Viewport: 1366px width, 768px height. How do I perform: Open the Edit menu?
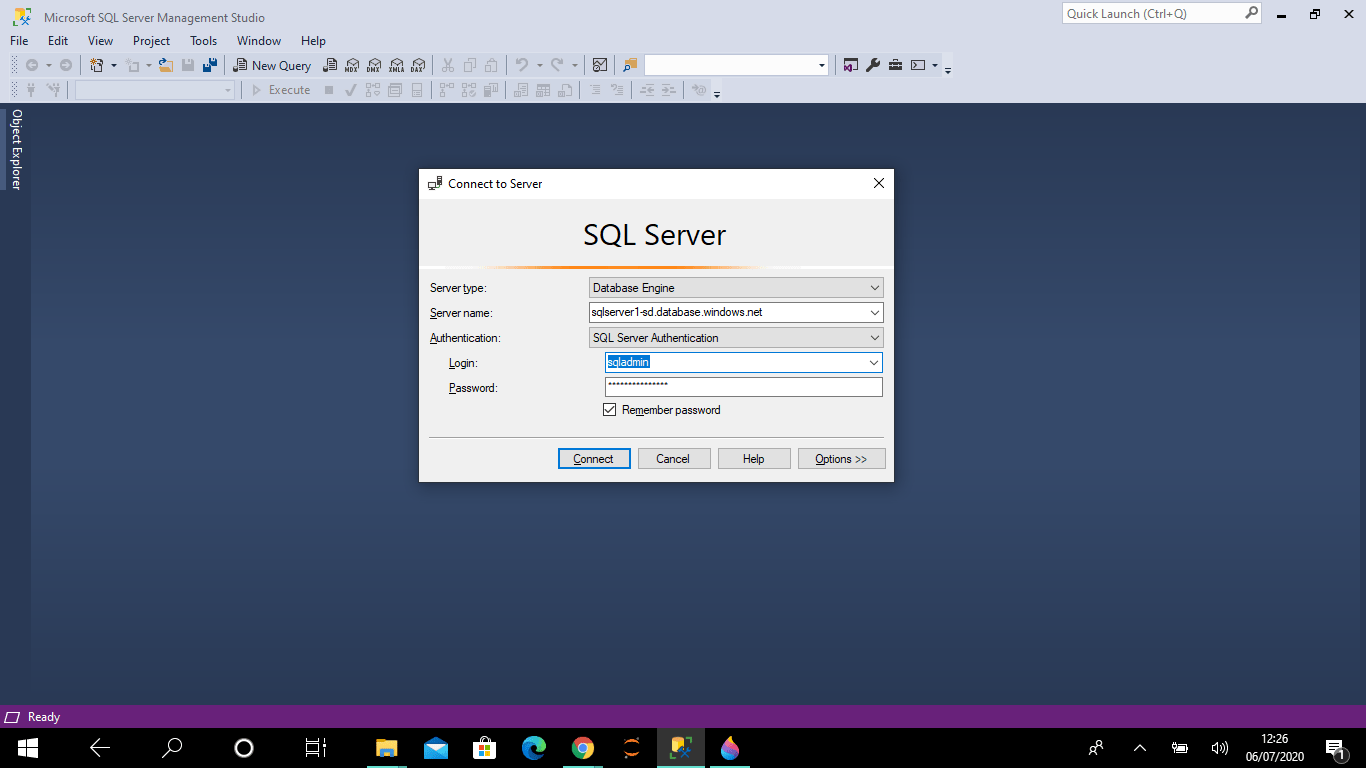[x=58, y=41]
